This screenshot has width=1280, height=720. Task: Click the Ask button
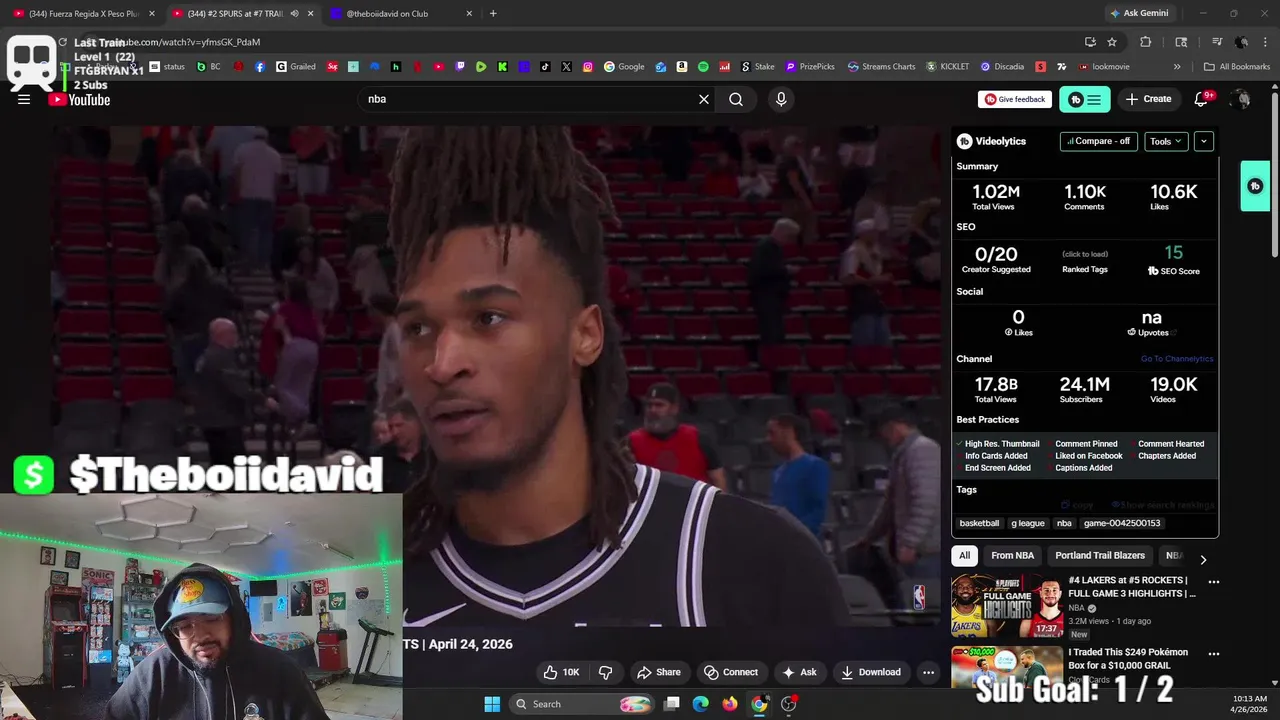[799, 672]
